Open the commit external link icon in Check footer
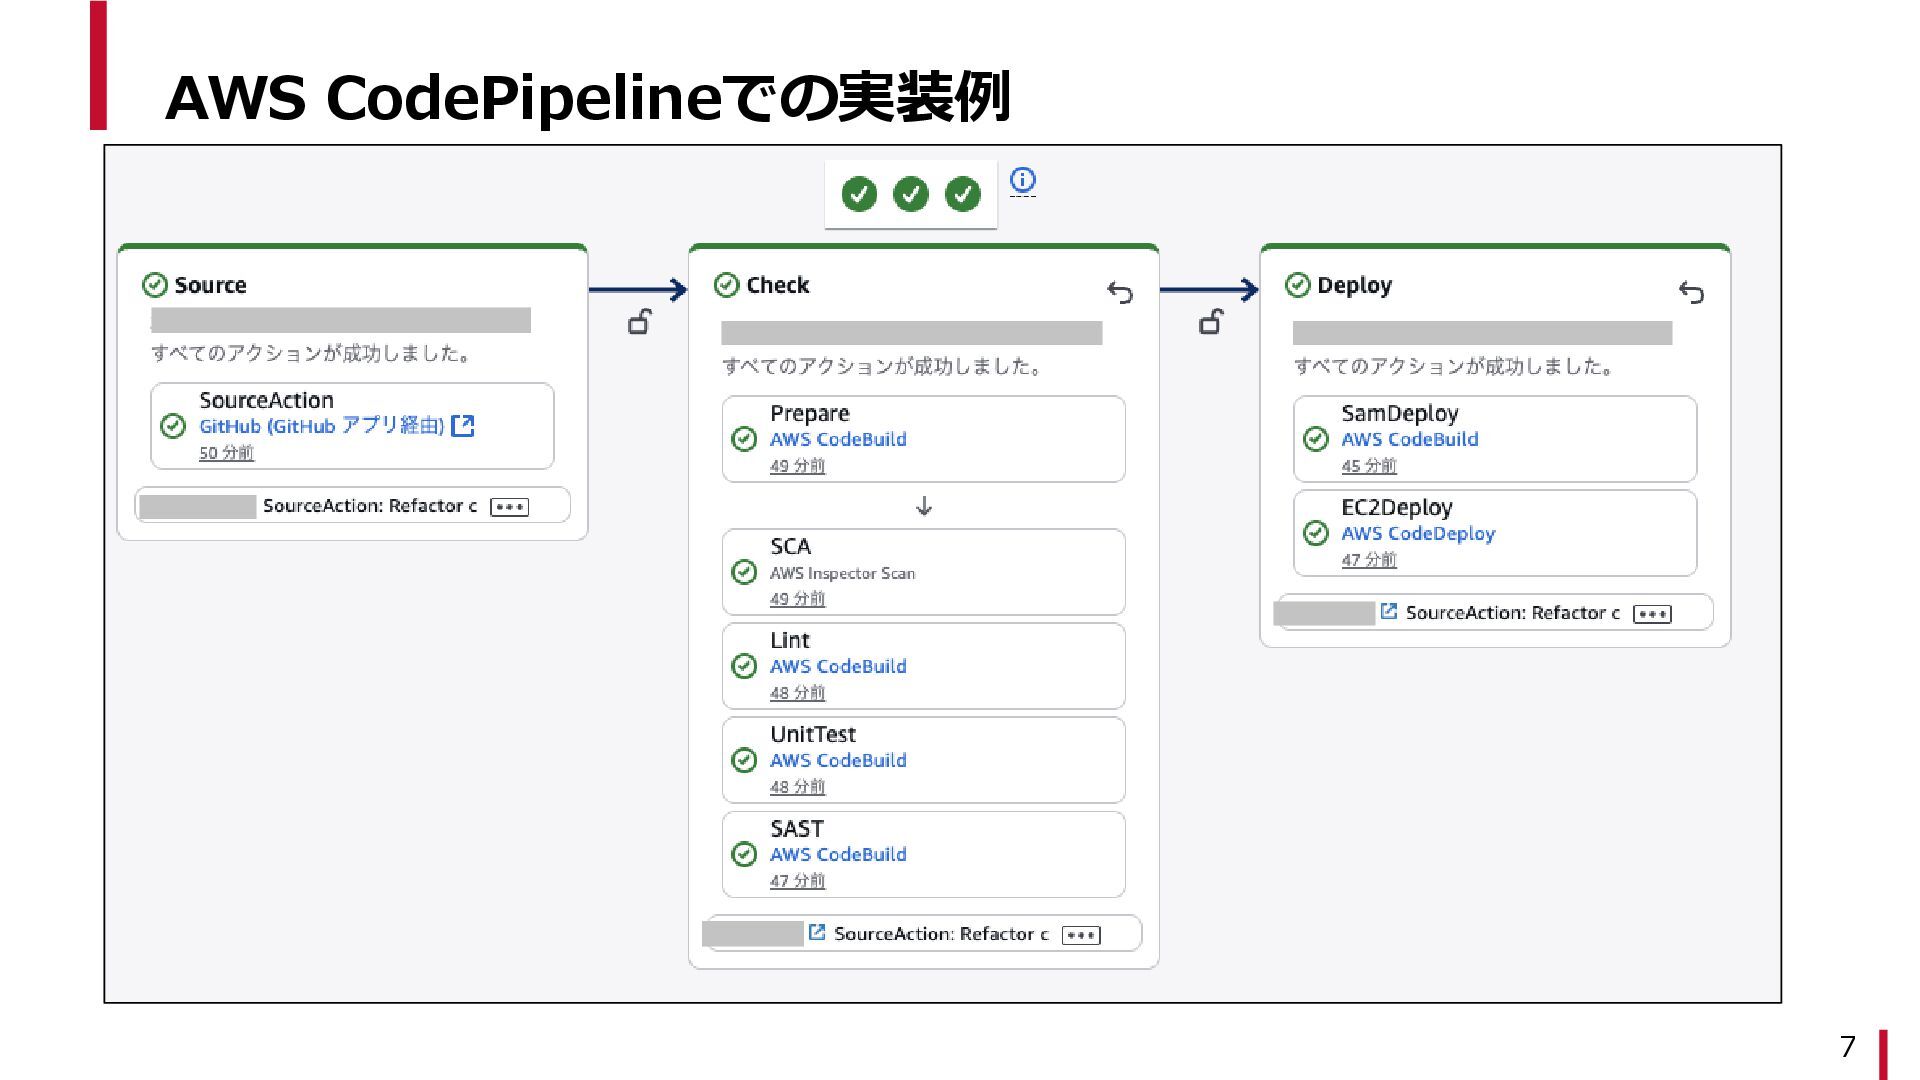The width and height of the screenshot is (1920, 1080). 817,932
